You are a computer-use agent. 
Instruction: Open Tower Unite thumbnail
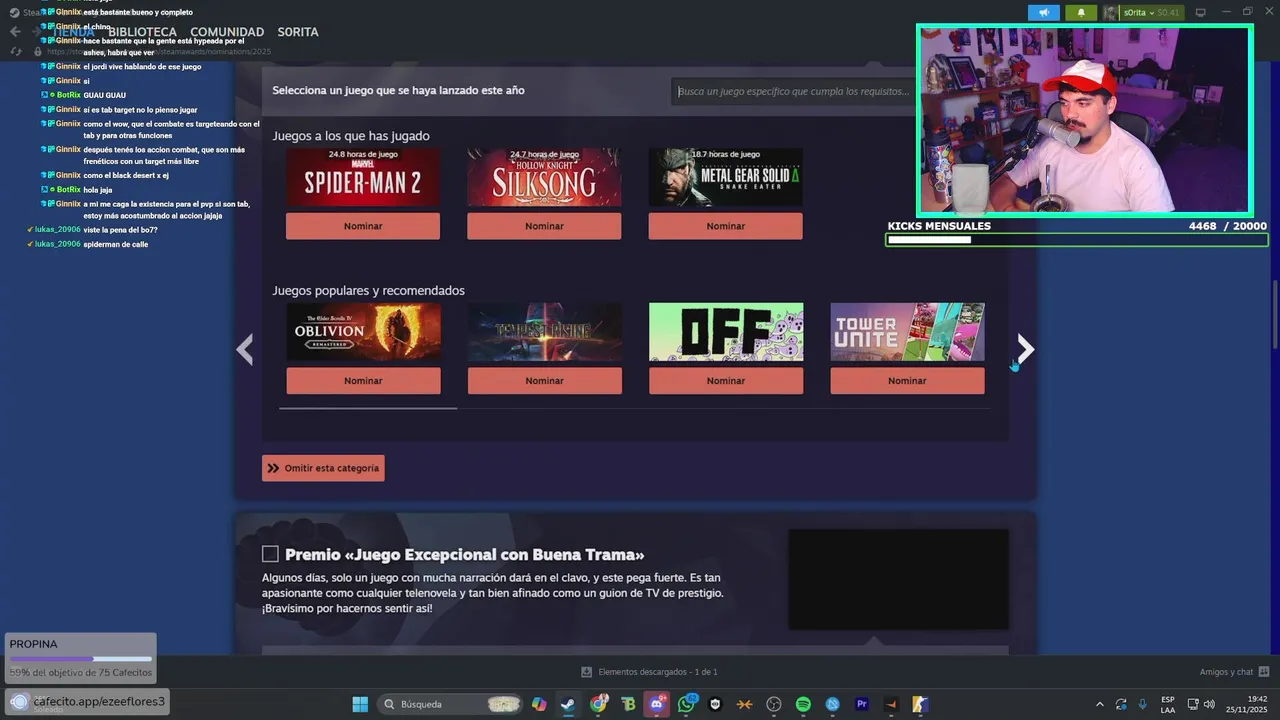[x=907, y=332]
